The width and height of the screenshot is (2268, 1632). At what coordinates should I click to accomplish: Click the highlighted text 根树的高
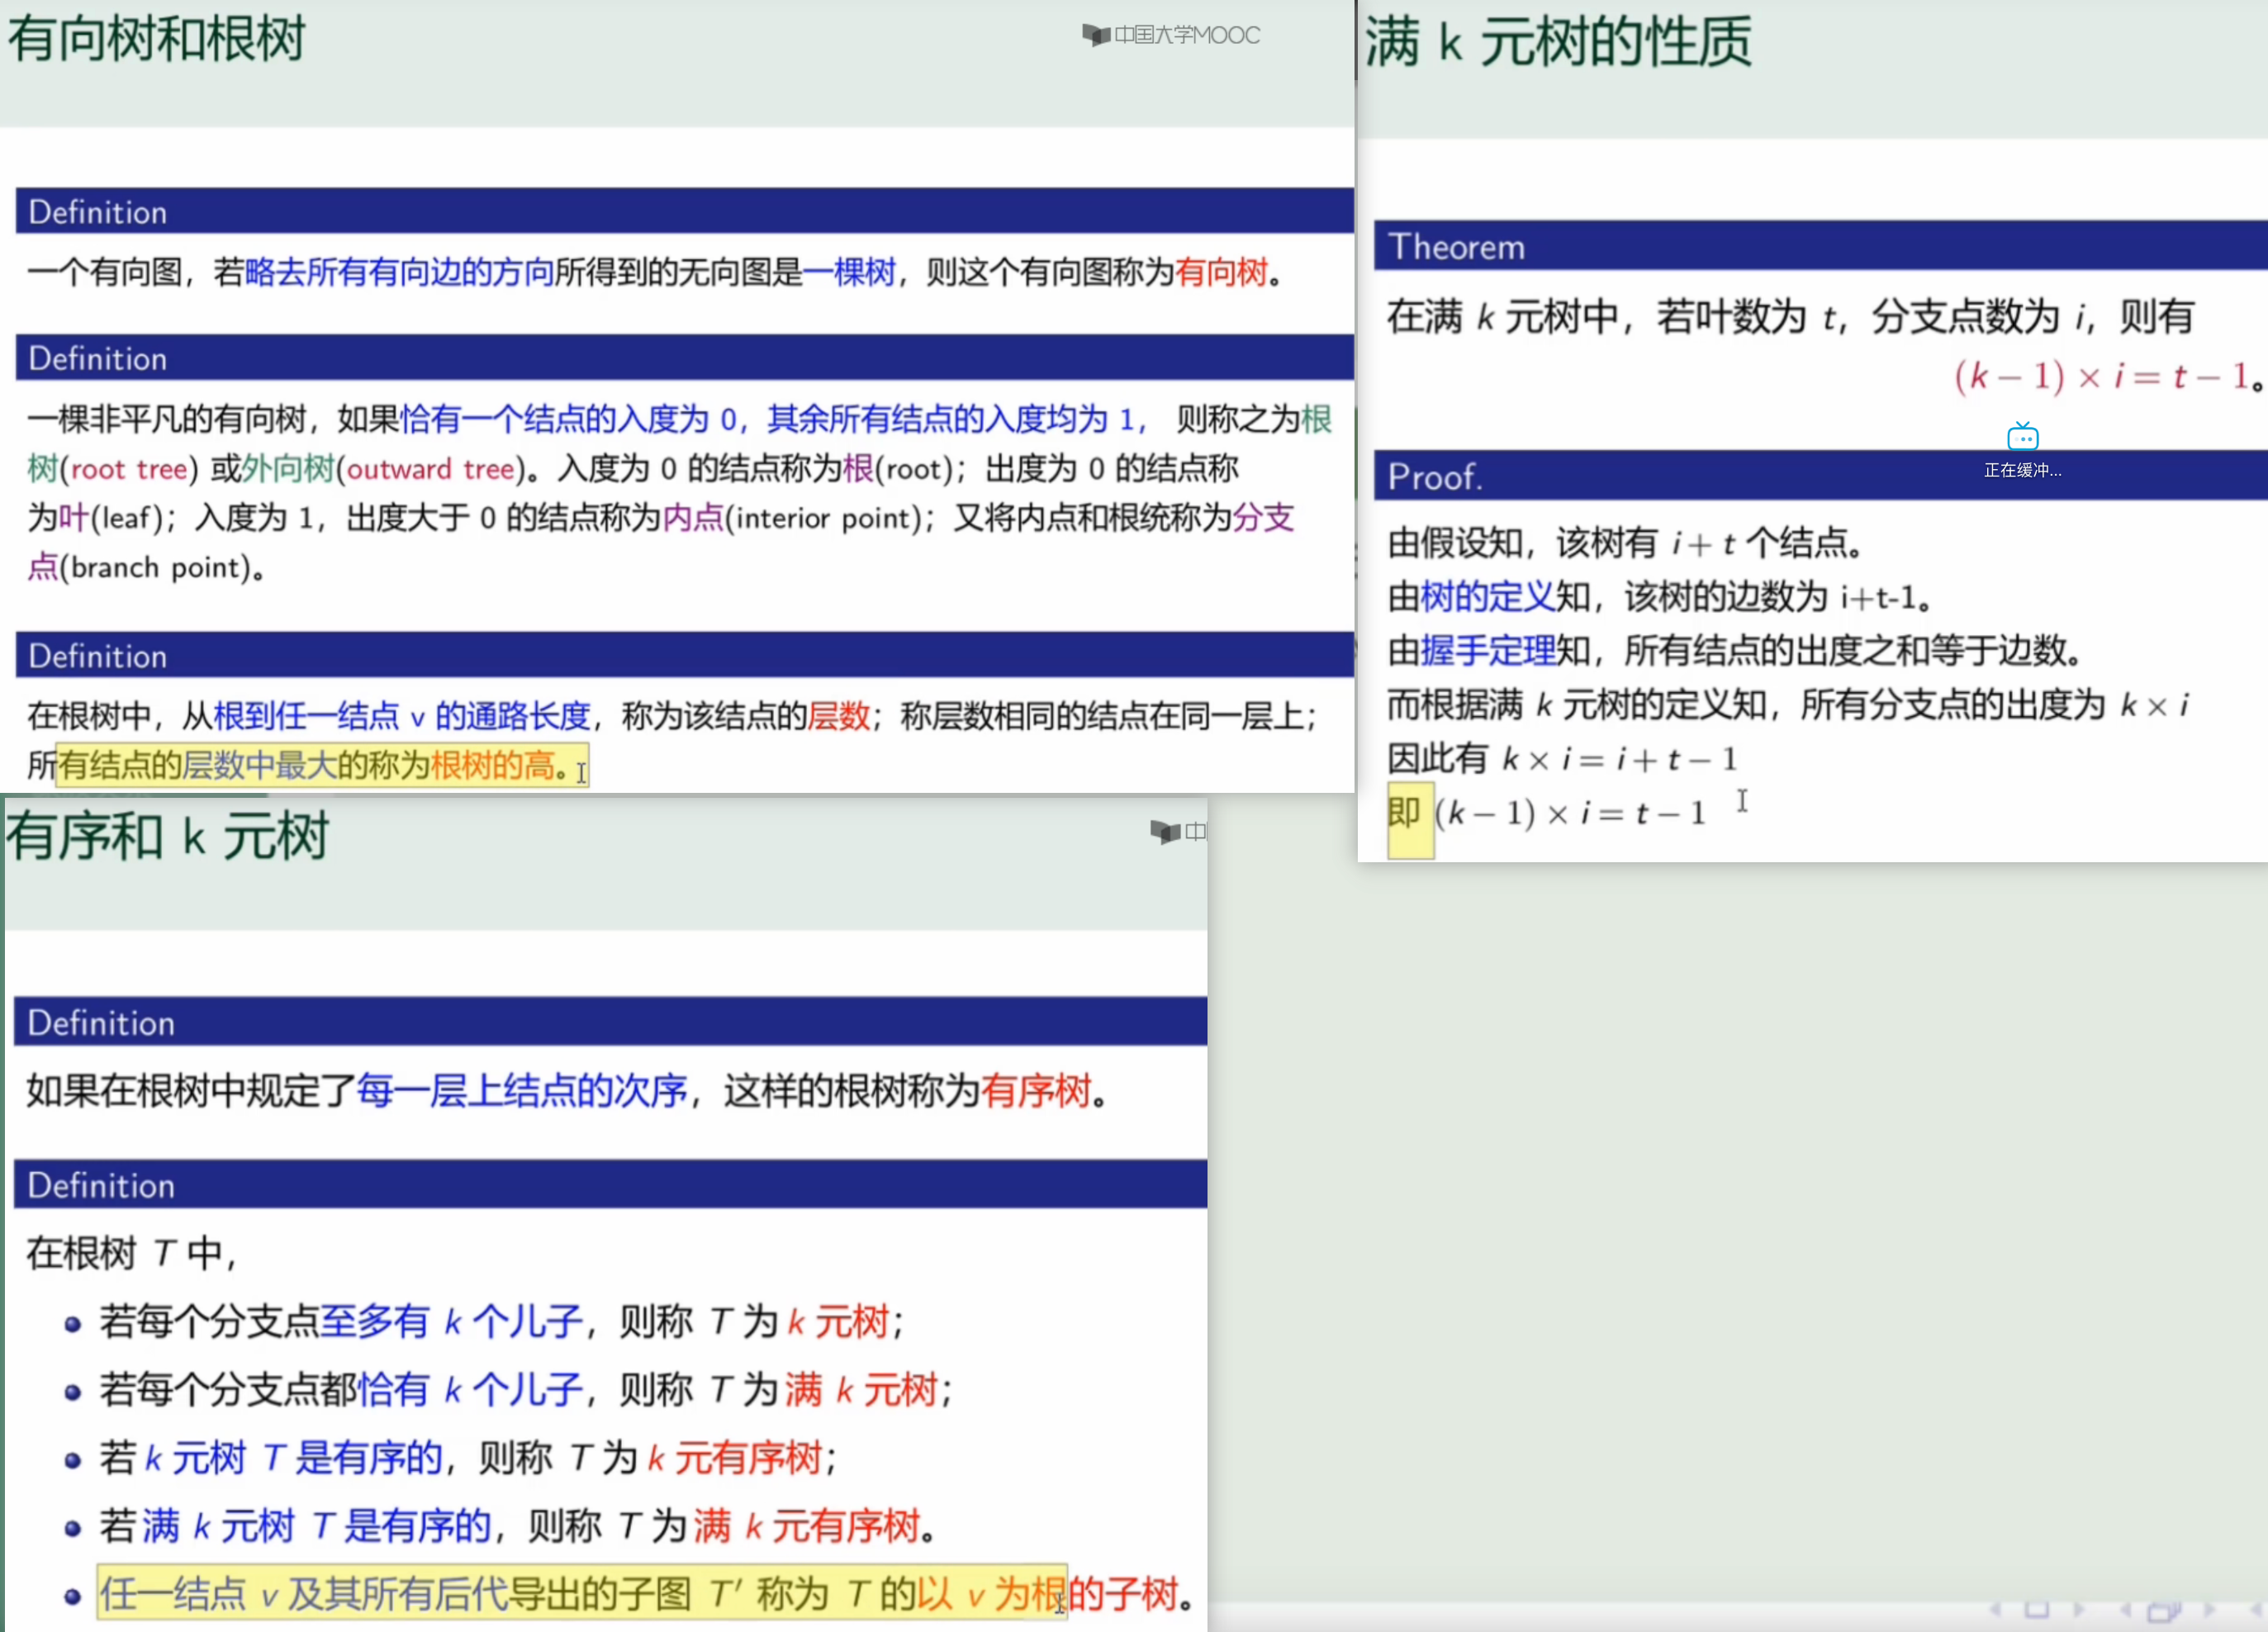click(x=492, y=766)
